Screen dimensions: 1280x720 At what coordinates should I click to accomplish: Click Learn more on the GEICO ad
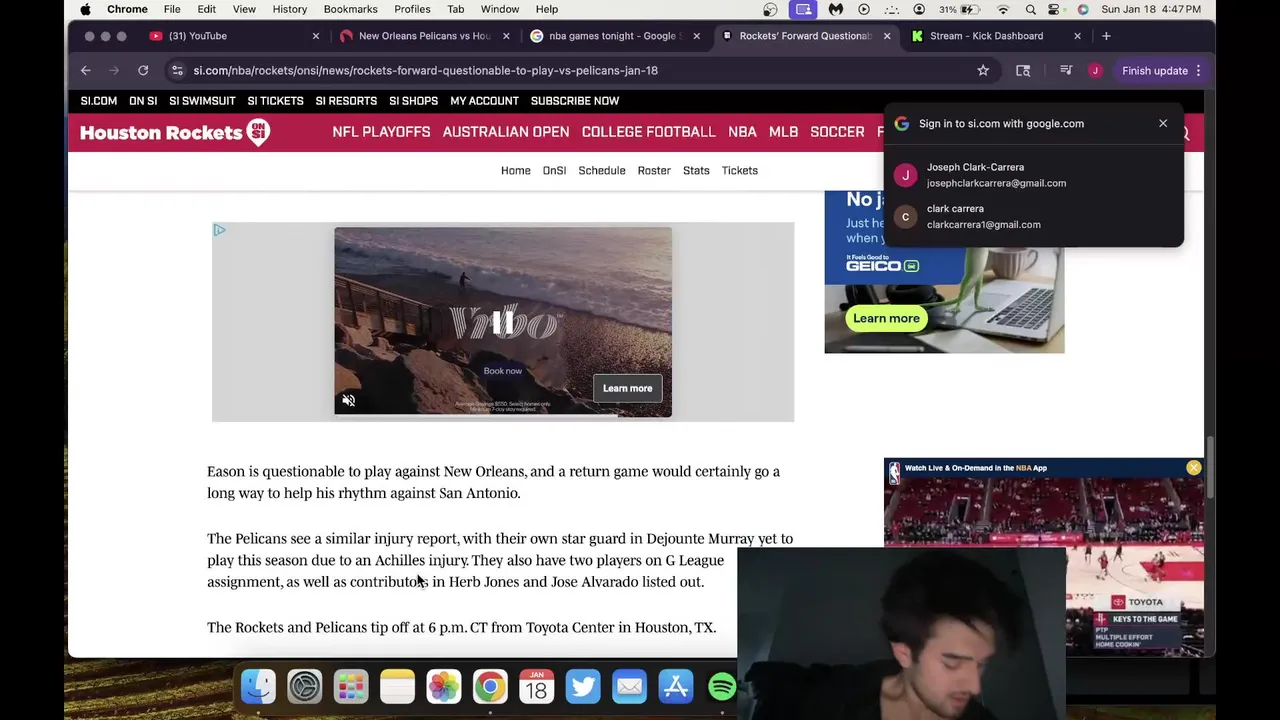coord(886,318)
